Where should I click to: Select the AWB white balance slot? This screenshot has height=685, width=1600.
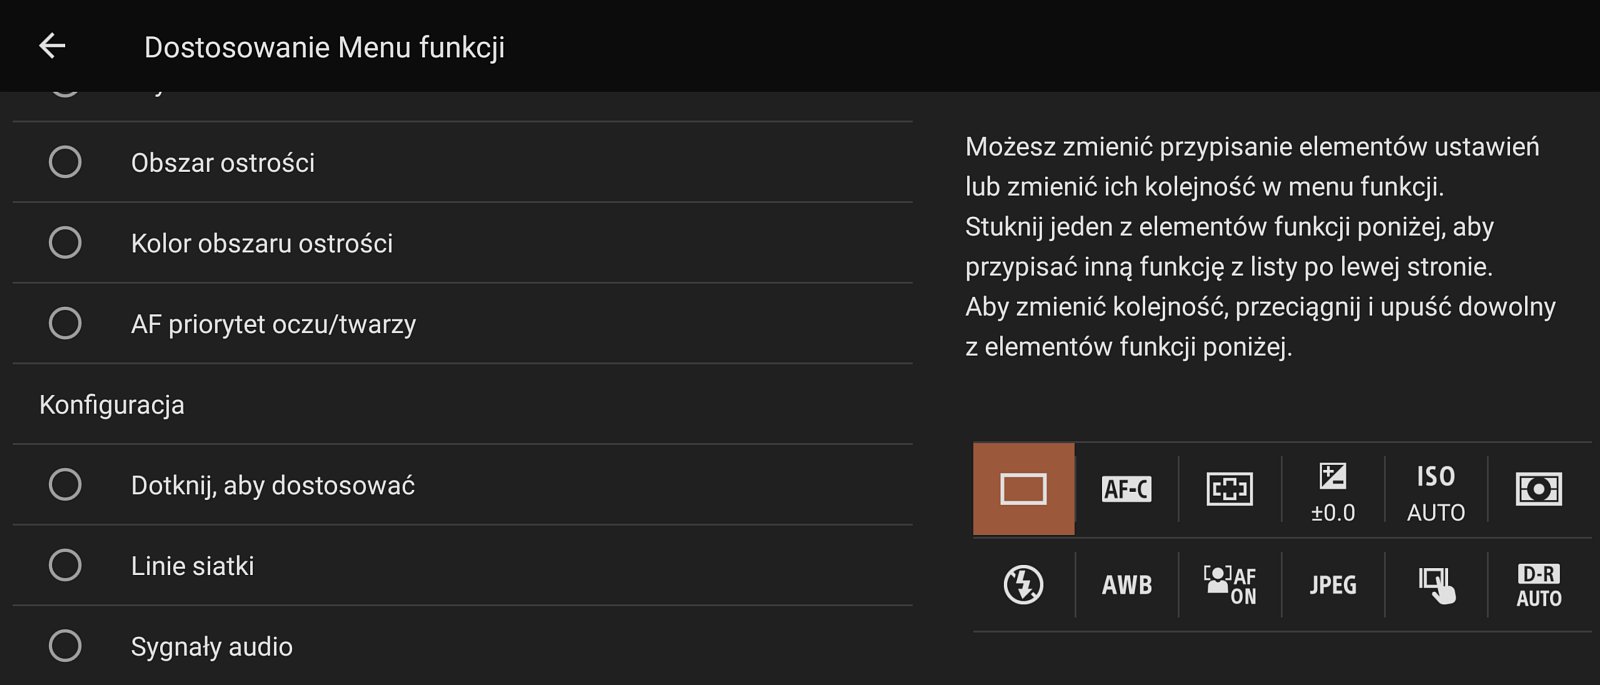[1127, 585]
